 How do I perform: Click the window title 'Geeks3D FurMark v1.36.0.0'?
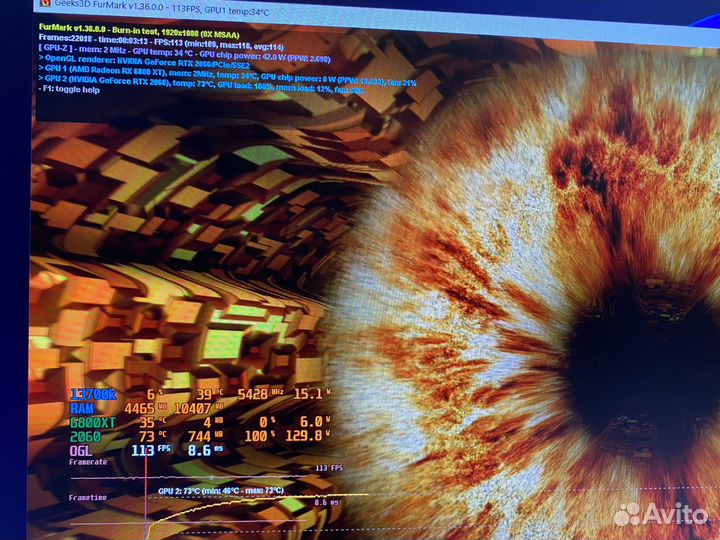pyautogui.click(x=108, y=5)
